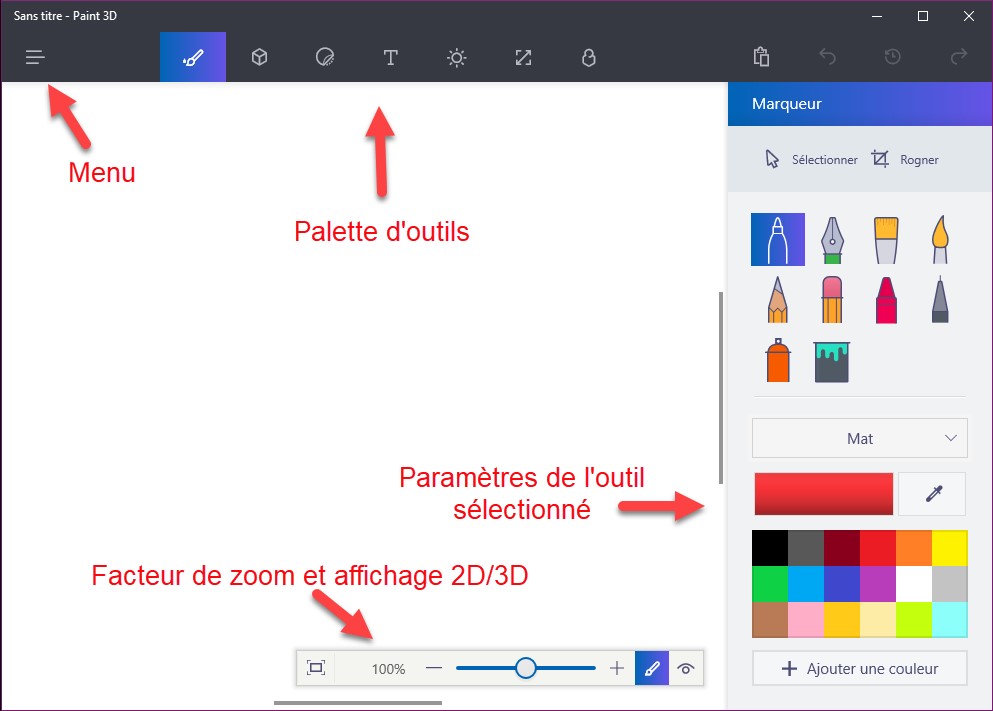Select the Marker brush
Screen dimensions: 993x711
[x=778, y=239]
